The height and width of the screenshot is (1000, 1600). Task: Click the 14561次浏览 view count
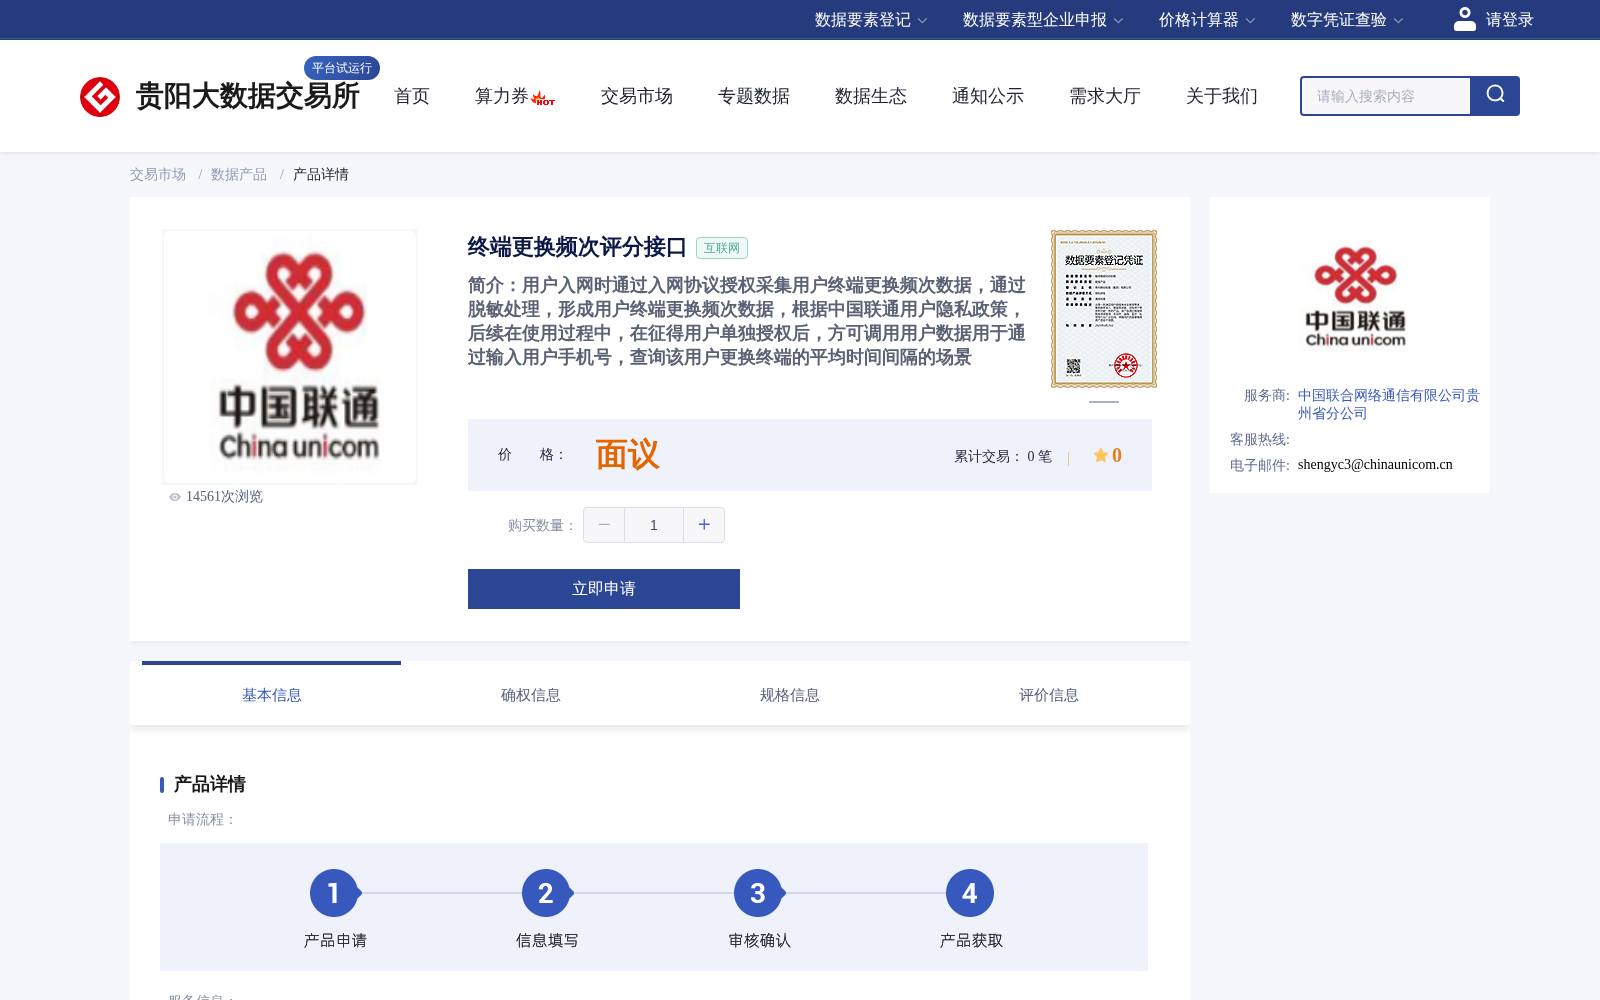coord(224,497)
